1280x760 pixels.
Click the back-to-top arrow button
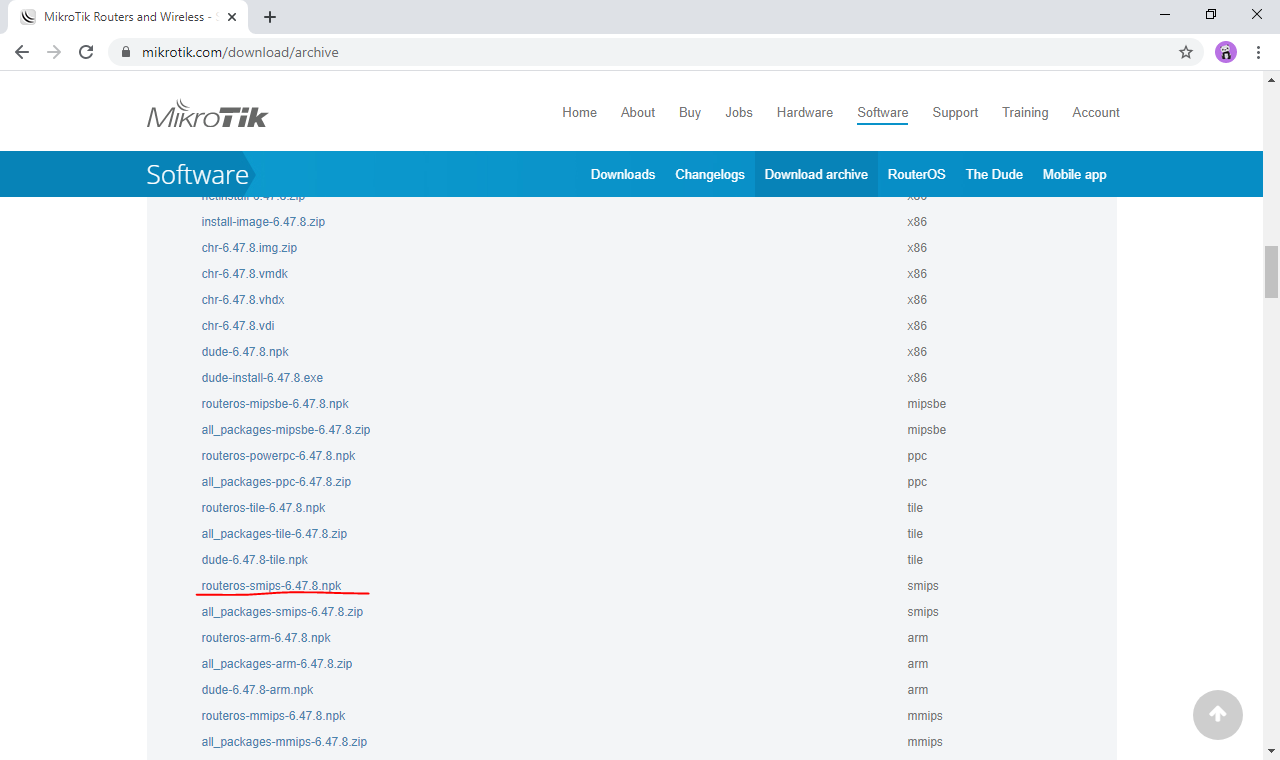coord(1218,714)
